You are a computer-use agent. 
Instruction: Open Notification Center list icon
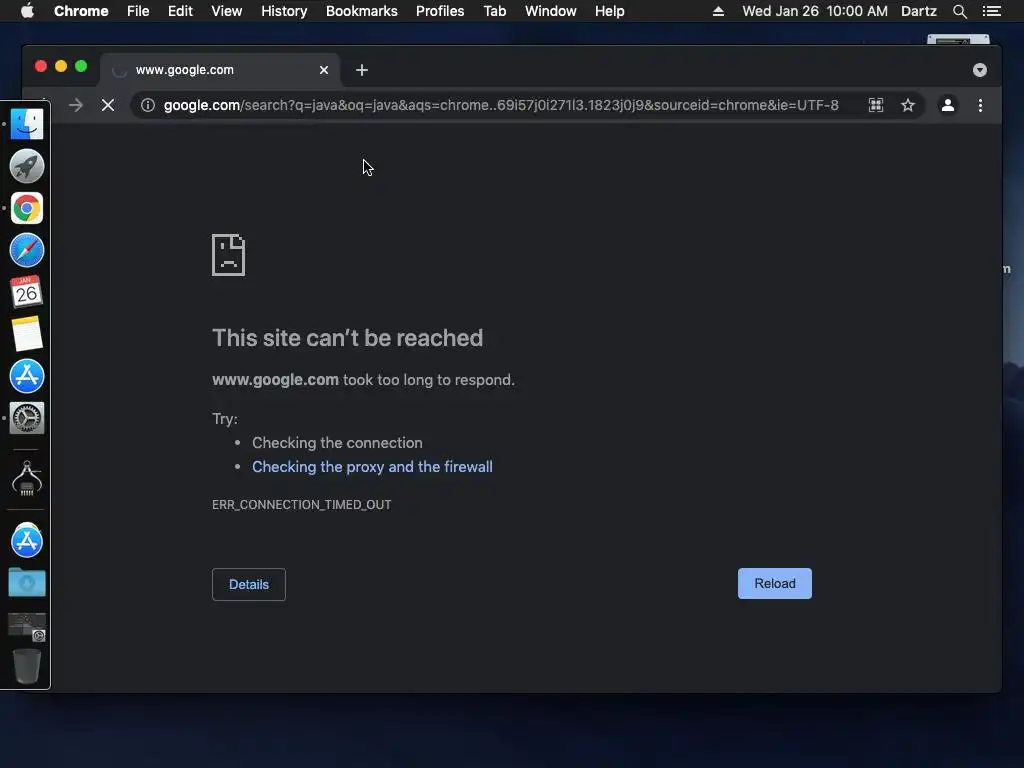coord(991,11)
